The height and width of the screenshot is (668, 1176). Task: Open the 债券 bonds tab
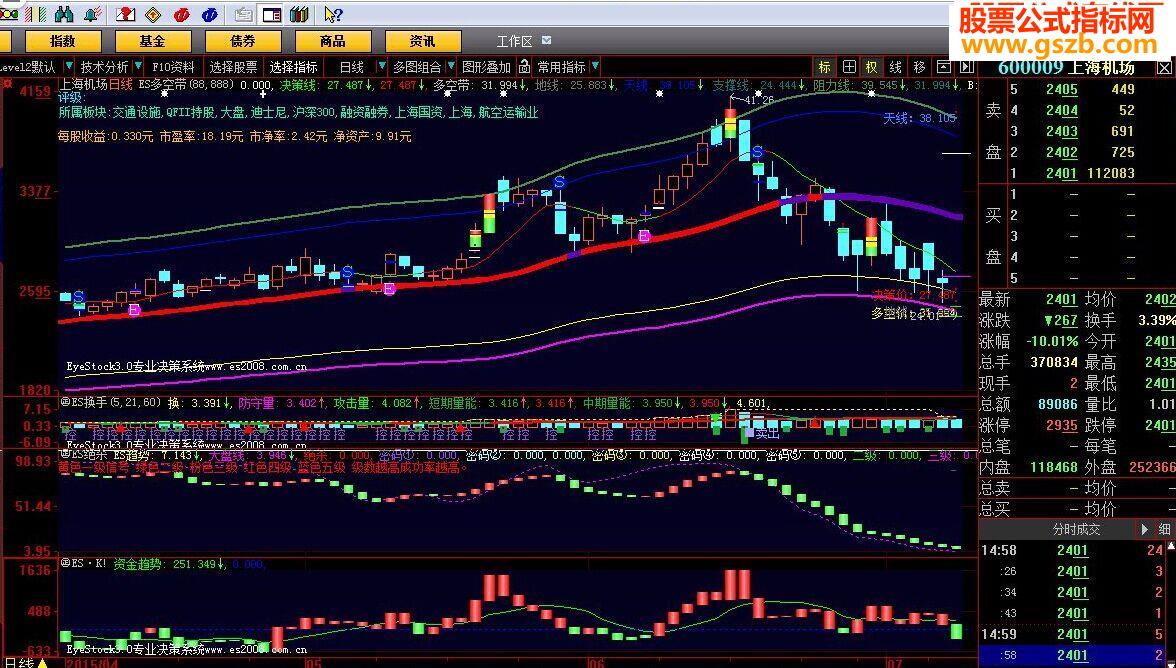coord(242,41)
